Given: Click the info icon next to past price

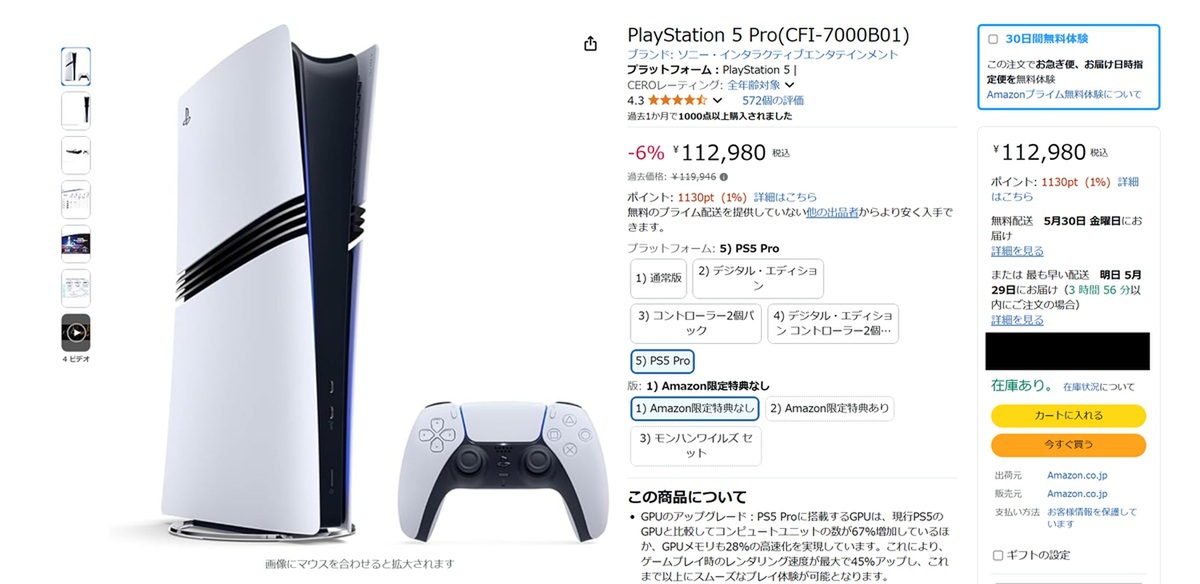Looking at the screenshot, I should click(x=724, y=177).
